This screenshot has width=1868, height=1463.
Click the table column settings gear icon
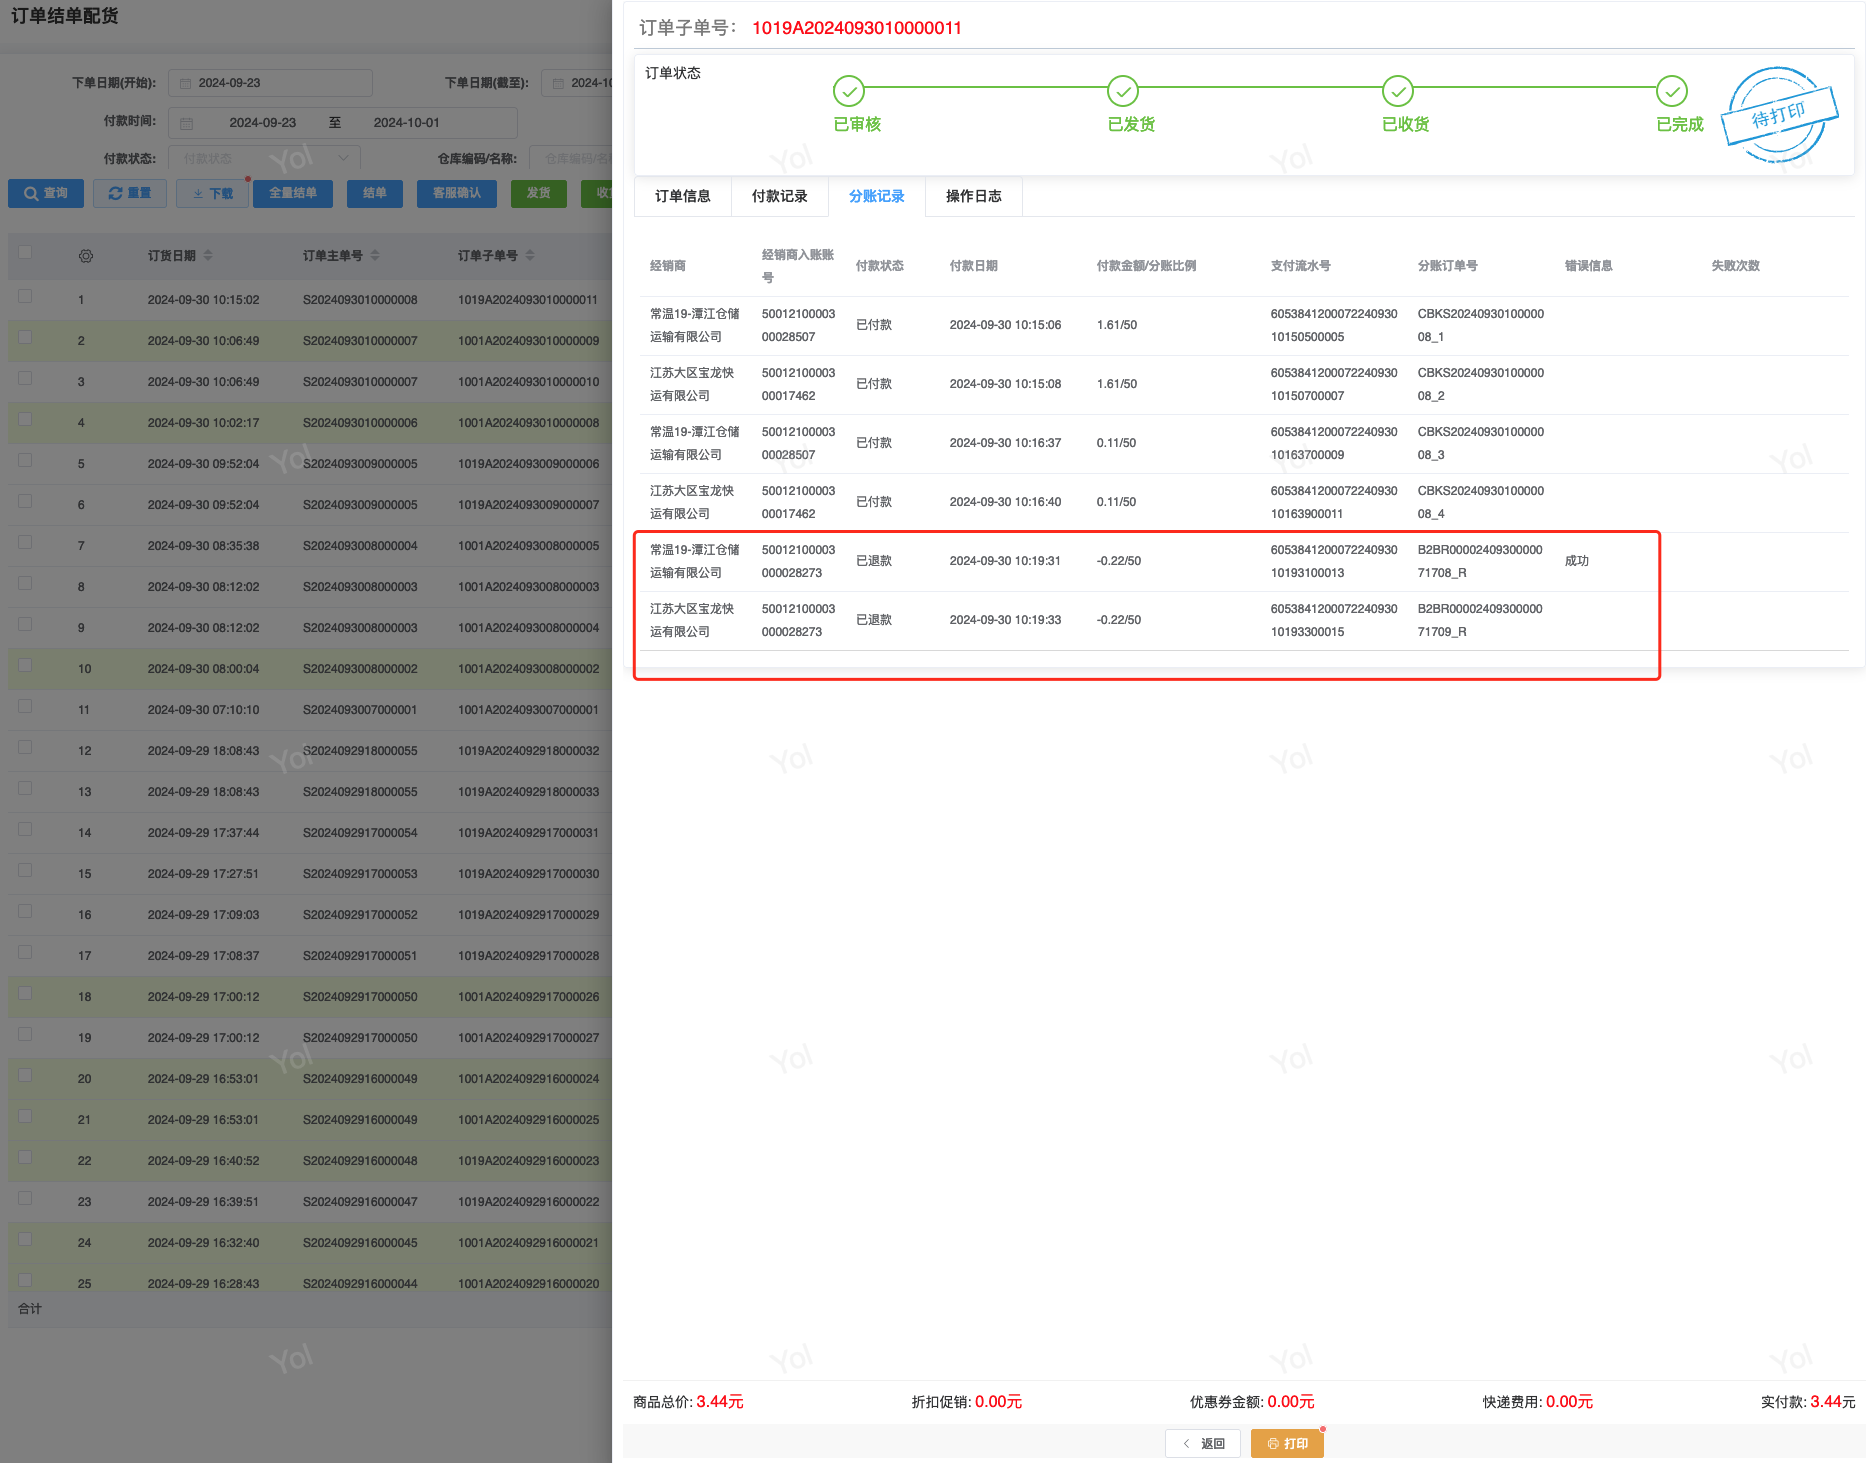[86, 256]
